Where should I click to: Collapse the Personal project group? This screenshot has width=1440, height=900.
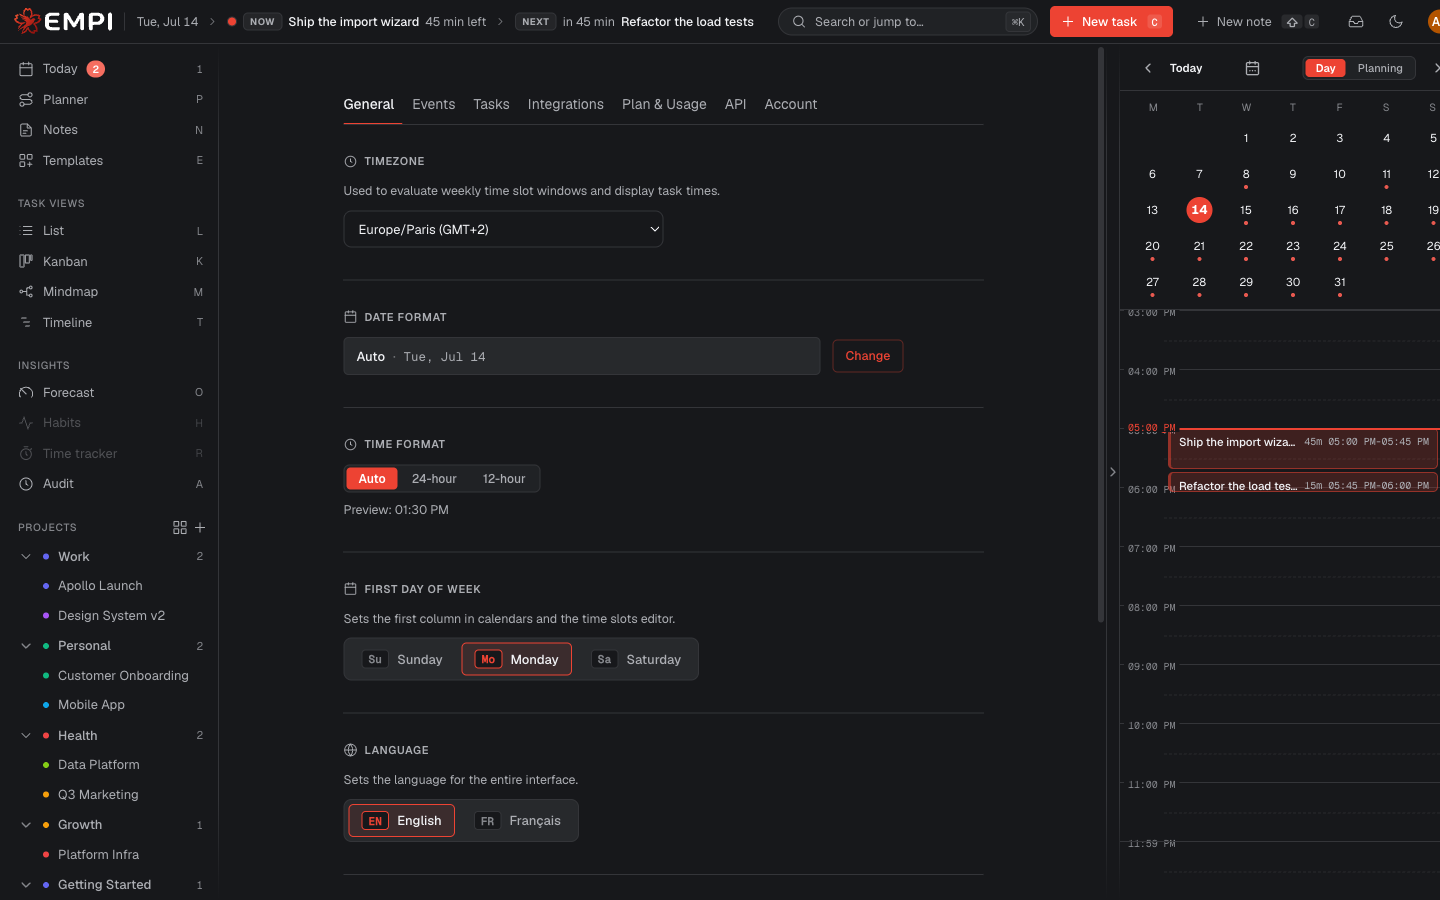click(x=26, y=646)
